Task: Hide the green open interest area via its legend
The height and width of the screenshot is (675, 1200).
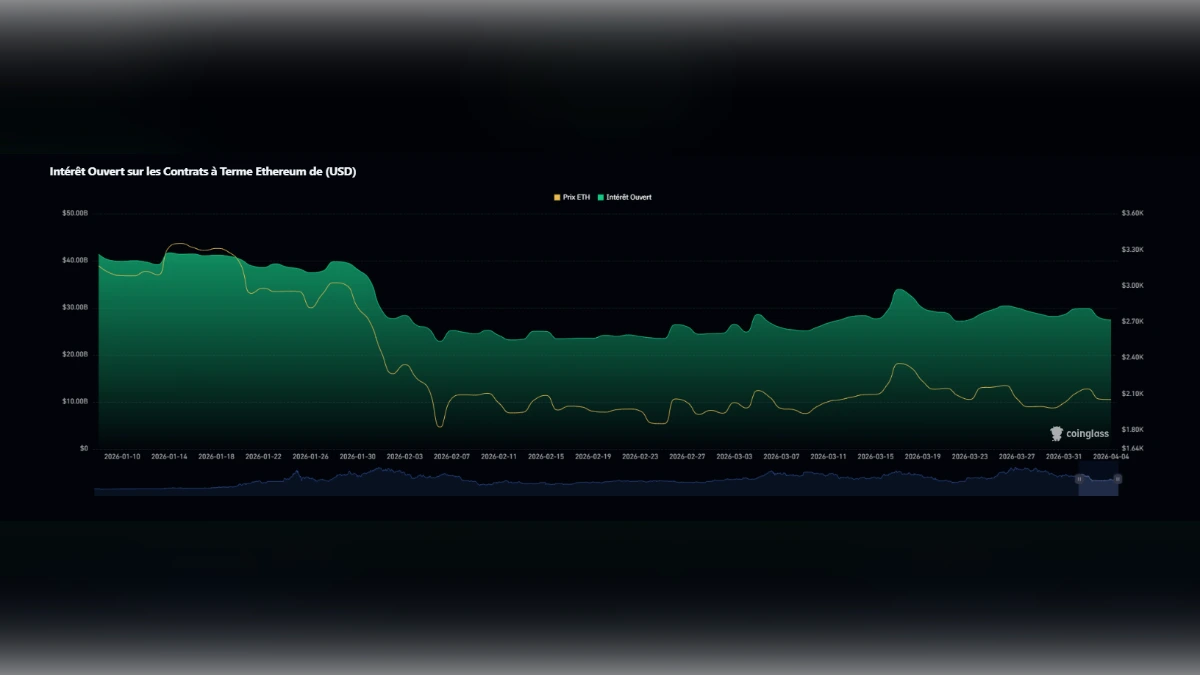Action: (x=625, y=197)
